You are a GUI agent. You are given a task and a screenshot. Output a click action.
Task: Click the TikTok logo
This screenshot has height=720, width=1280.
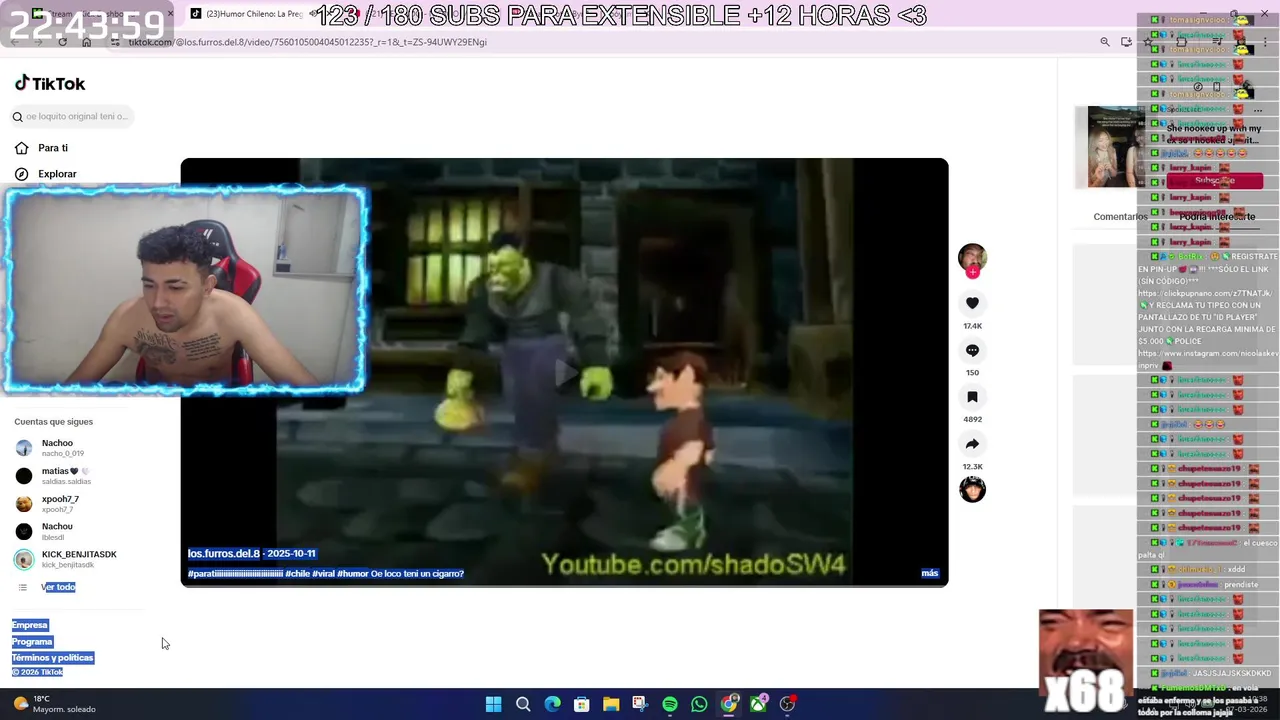(50, 84)
